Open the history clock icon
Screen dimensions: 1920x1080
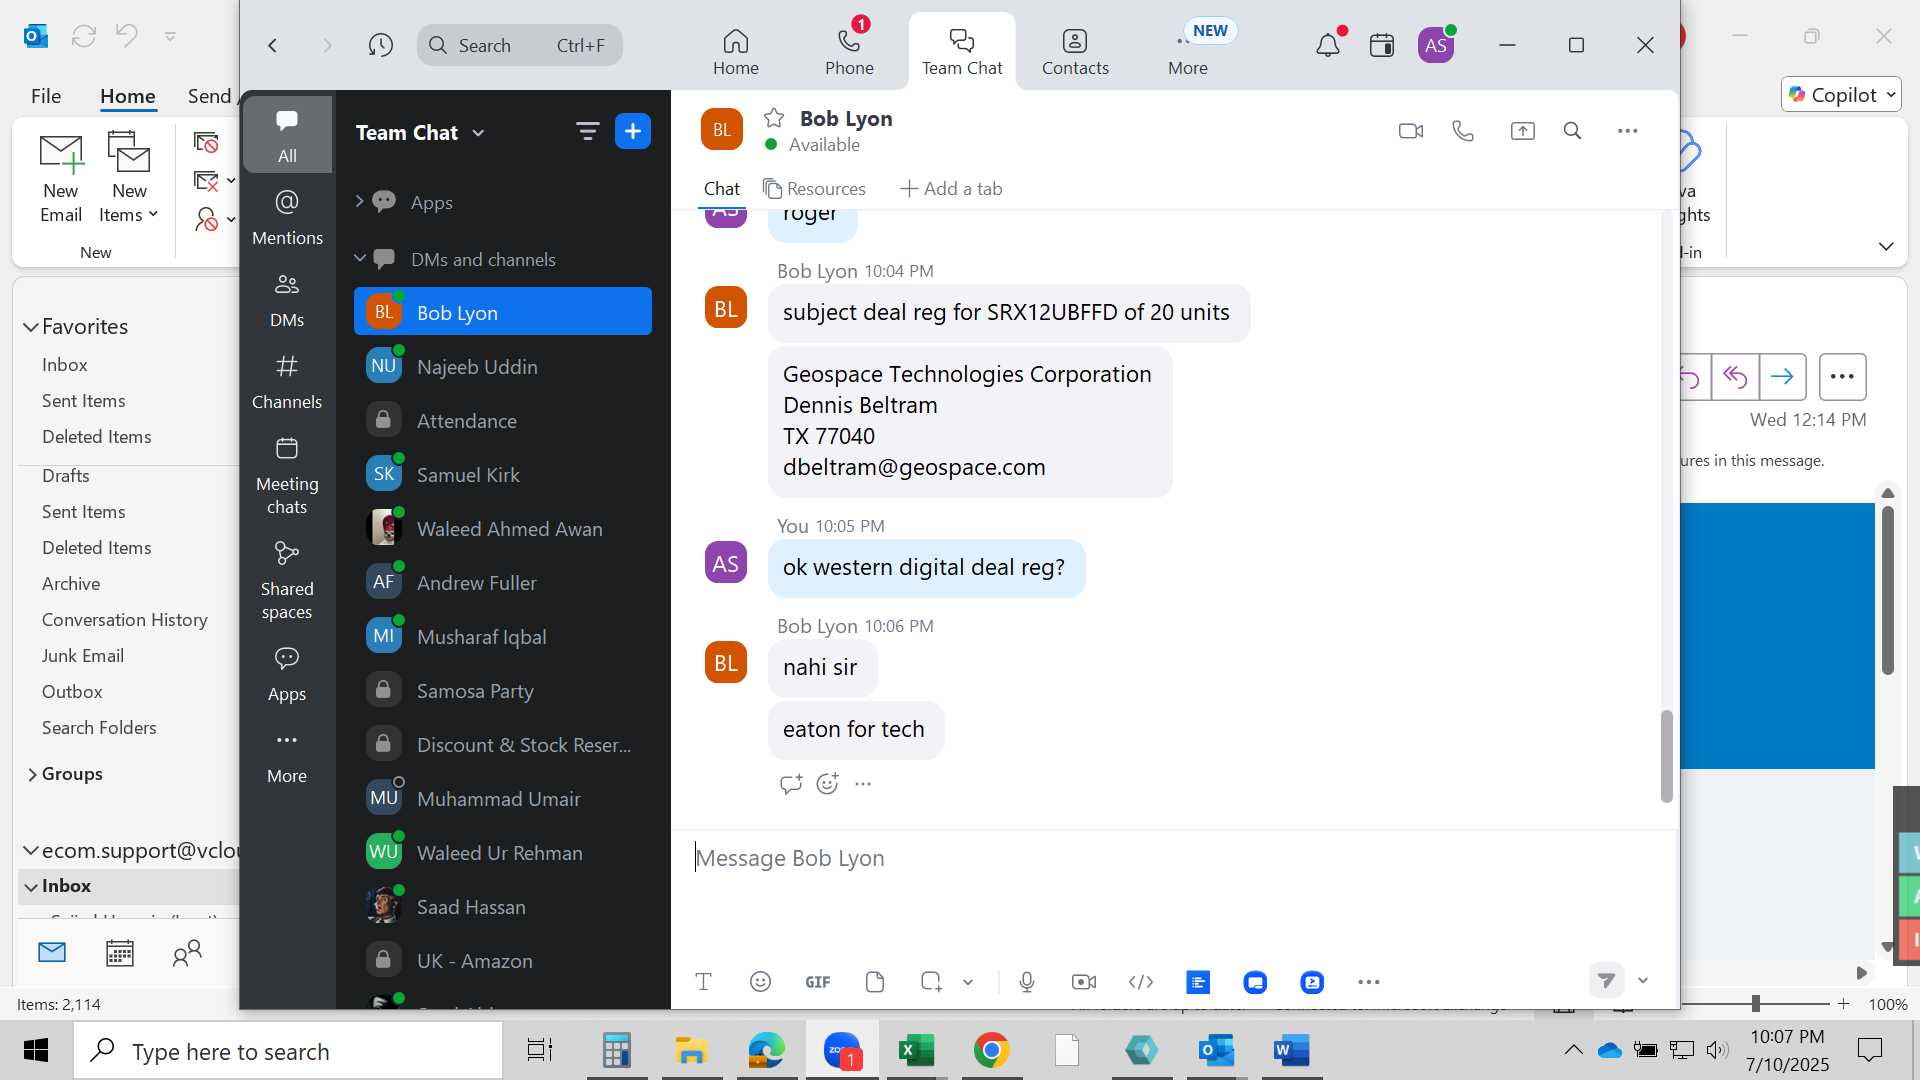[380, 45]
